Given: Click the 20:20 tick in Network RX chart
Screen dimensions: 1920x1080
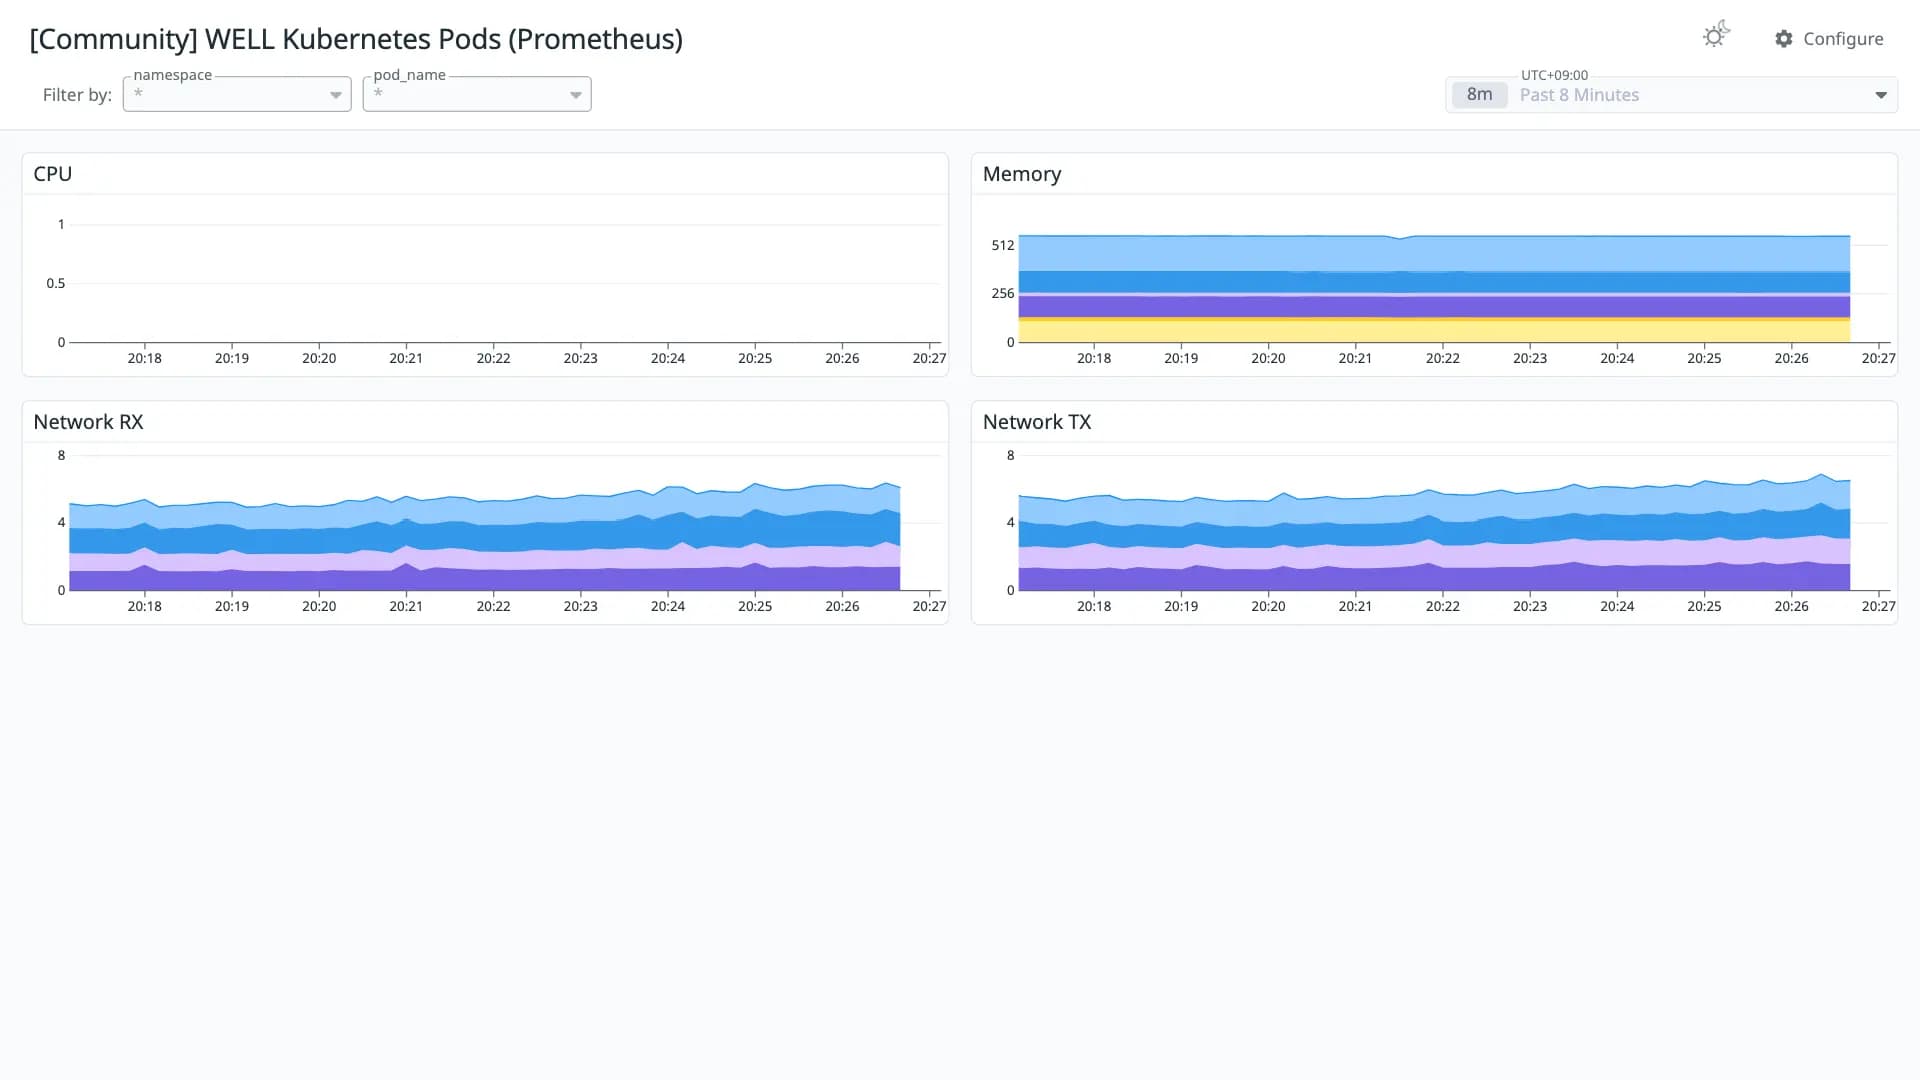Looking at the screenshot, I should tap(319, 606).
